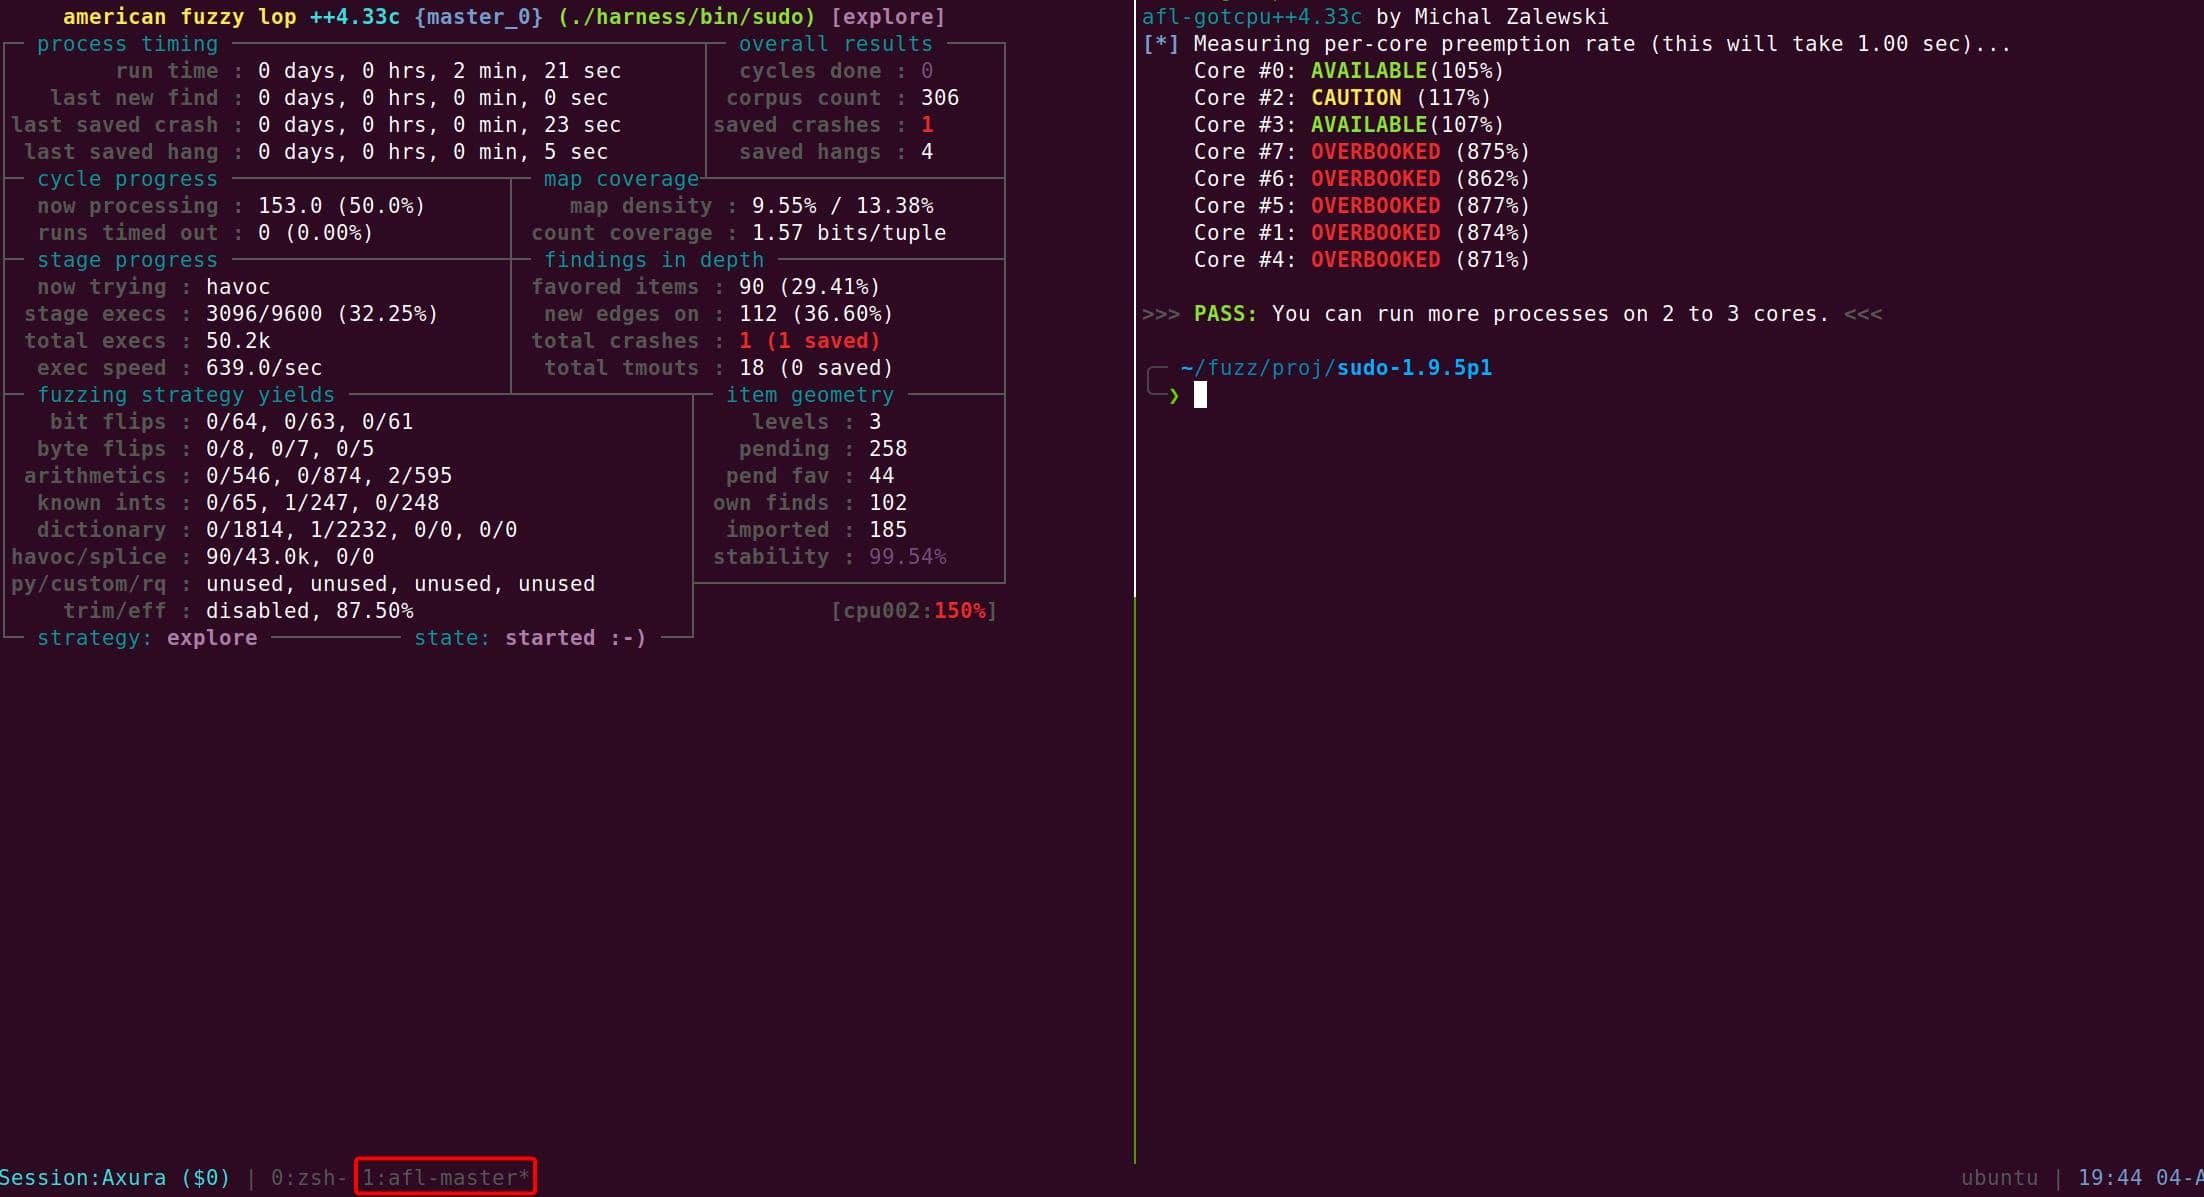Select the 1:afl-master tmux window tab
Viewport: 2204px width, 1197px height.
(445, 1177)
